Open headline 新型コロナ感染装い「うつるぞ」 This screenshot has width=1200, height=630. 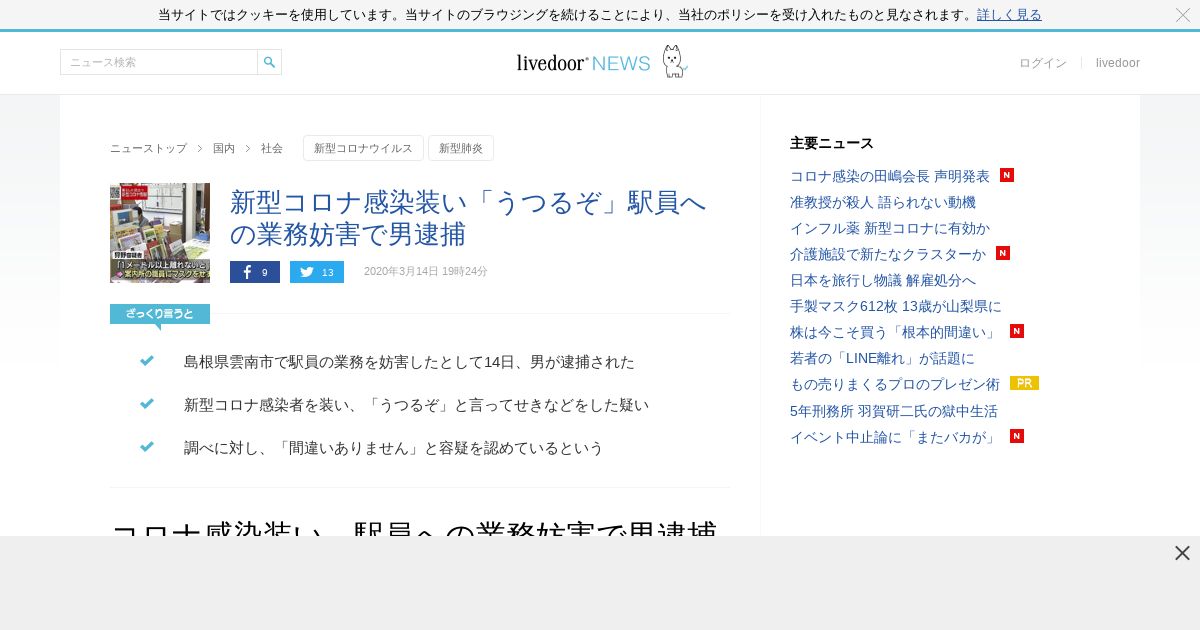(x=468, y=218)
